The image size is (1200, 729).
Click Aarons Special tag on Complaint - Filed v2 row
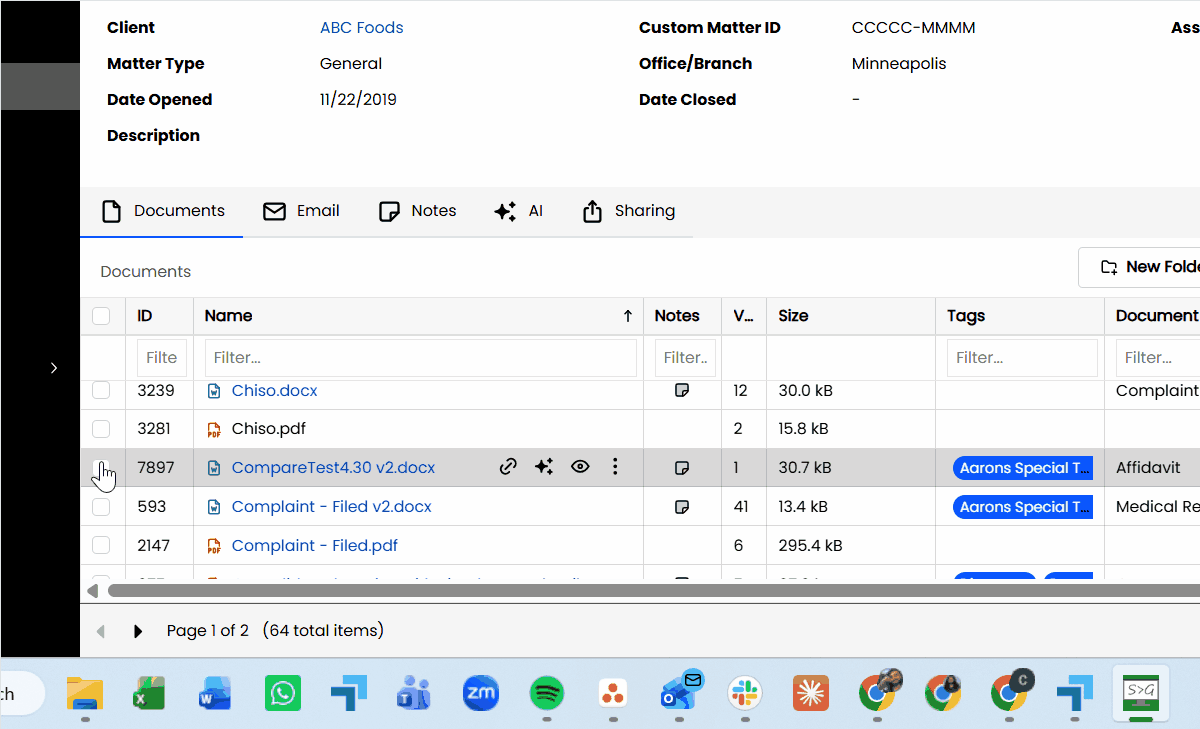pyautogui.click(x=1023, y=507)
